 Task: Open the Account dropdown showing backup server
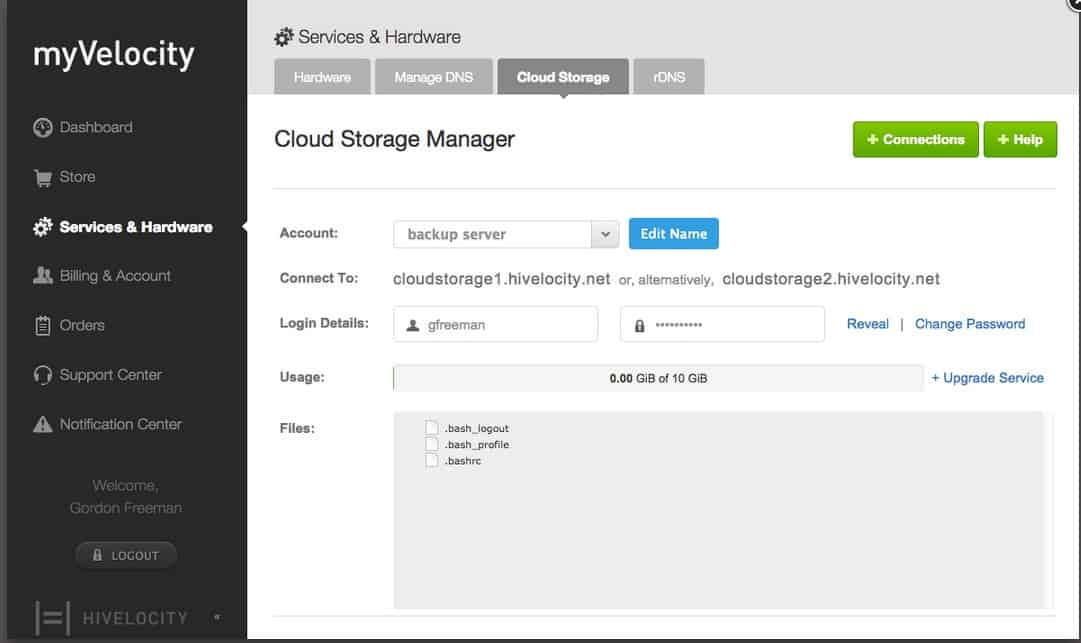(506, 234)
